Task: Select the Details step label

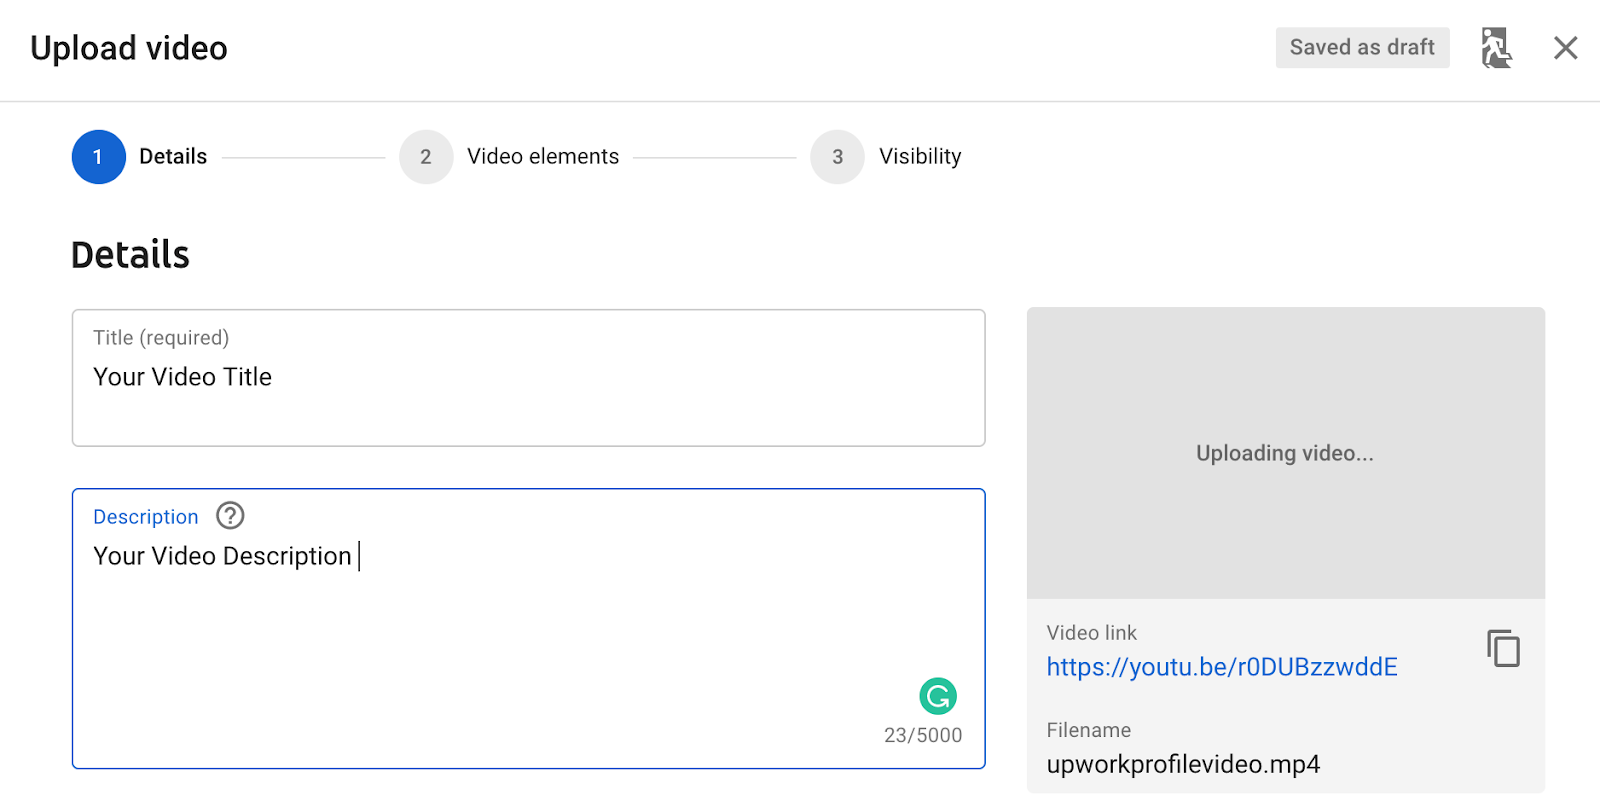Action: [173, 157]
